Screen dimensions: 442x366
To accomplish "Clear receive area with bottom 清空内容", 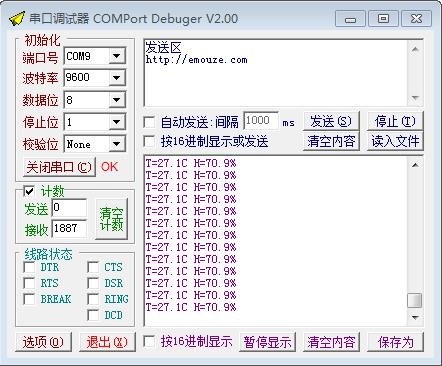I will tap(331, 342).
